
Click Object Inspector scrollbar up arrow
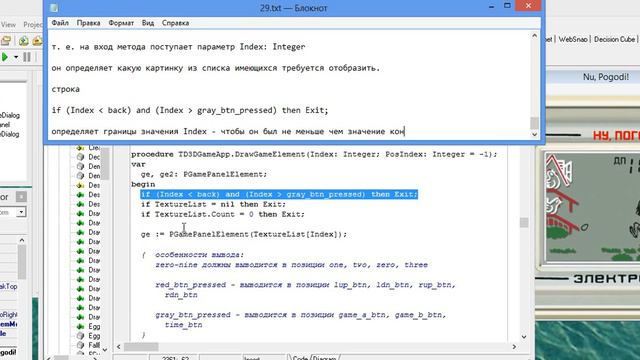tap(22, 240)
